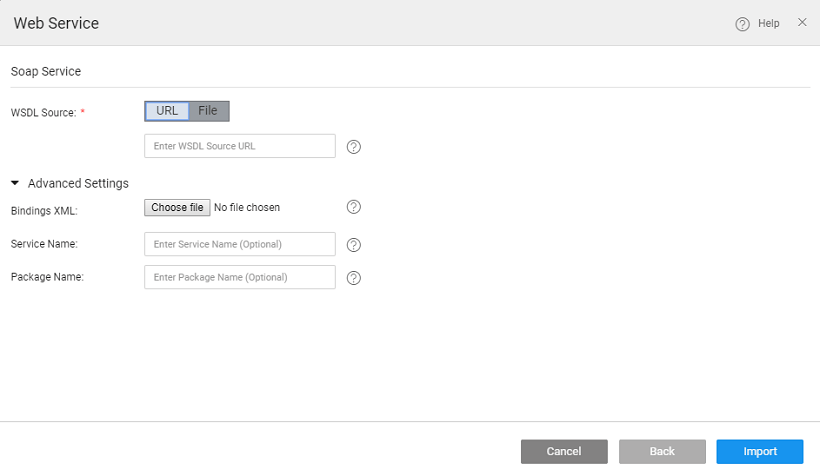The height and width of the screenshot is (476, 820).
Task: Click into the Package Name input
Action: 240,277
